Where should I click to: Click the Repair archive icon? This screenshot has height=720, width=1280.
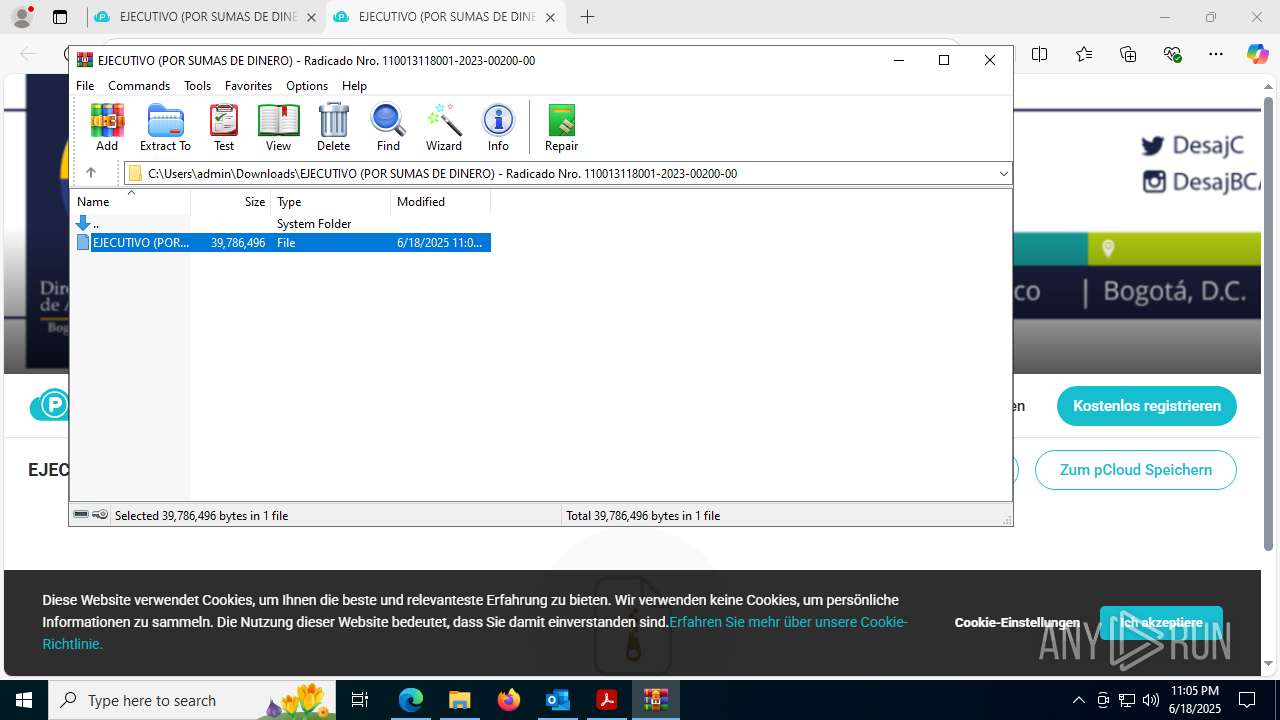[x=561, y=127]
